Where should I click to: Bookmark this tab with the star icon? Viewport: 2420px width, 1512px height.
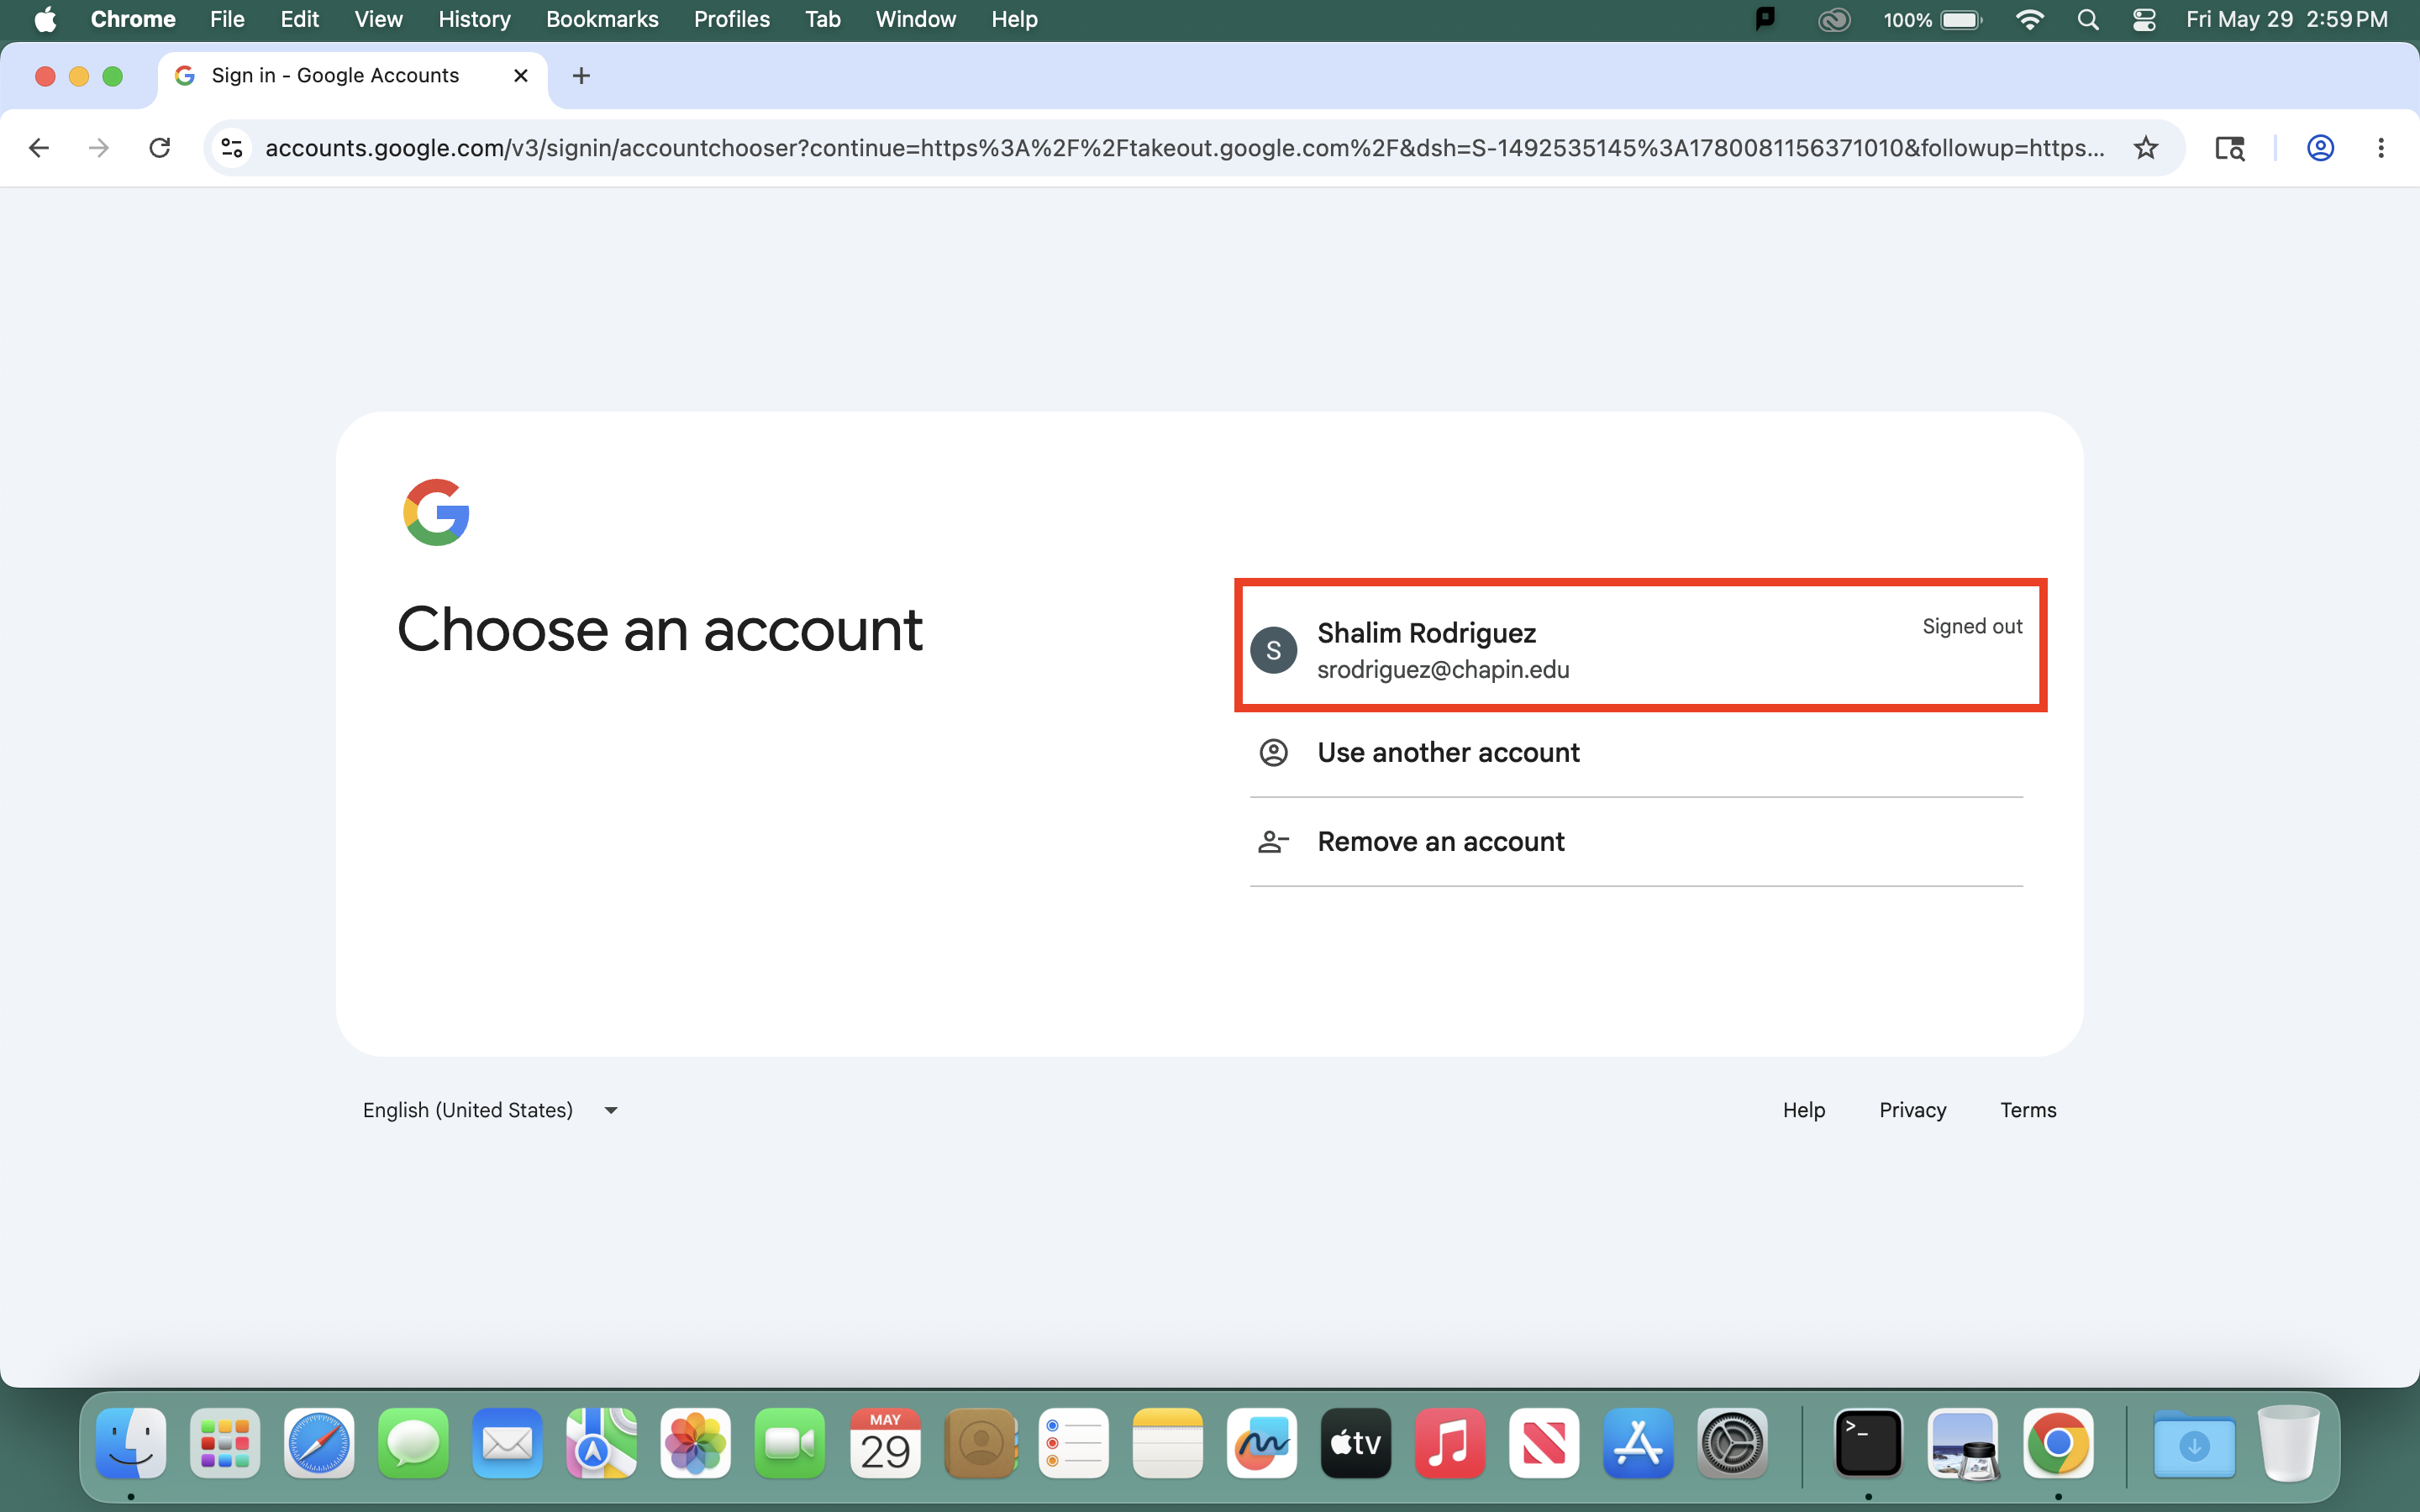pos(2145,148)
